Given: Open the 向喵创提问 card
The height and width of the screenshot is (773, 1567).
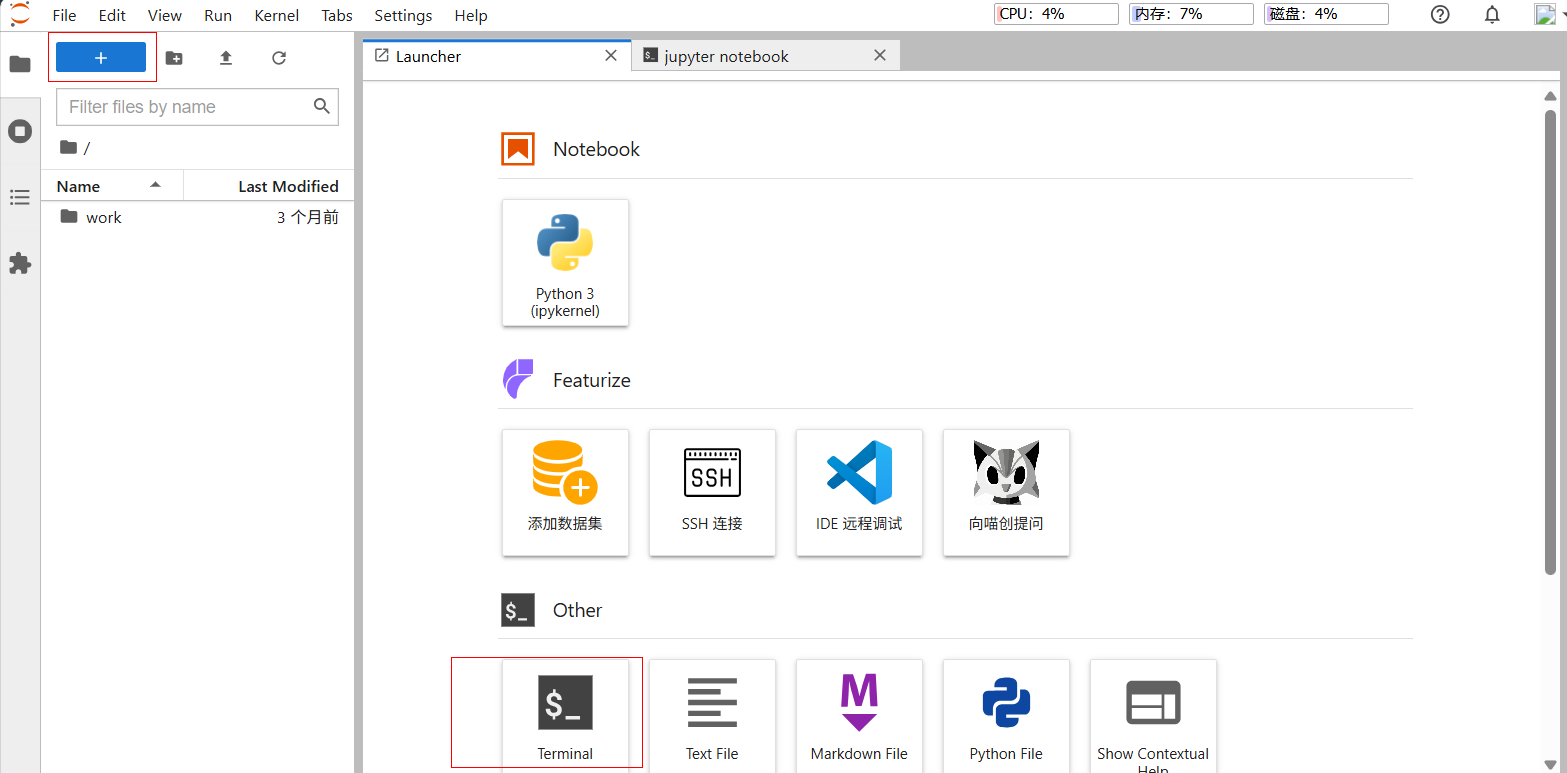Looking at the screenshot, I should pyautogui.click(x=1006, y=492).
